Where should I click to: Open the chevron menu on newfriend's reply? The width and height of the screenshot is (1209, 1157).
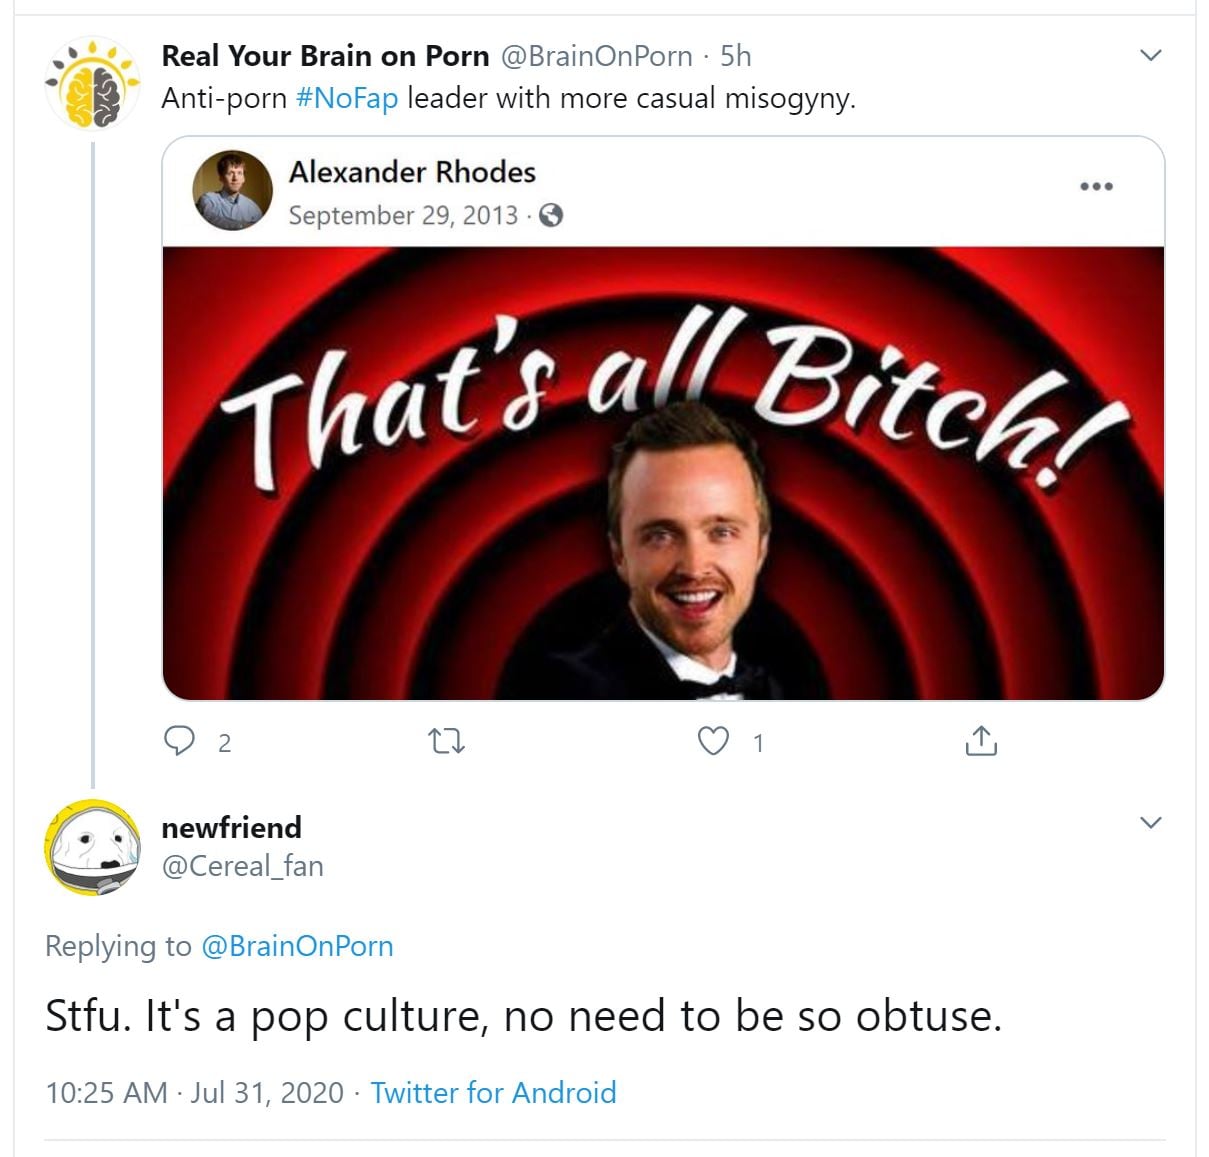1151,823
